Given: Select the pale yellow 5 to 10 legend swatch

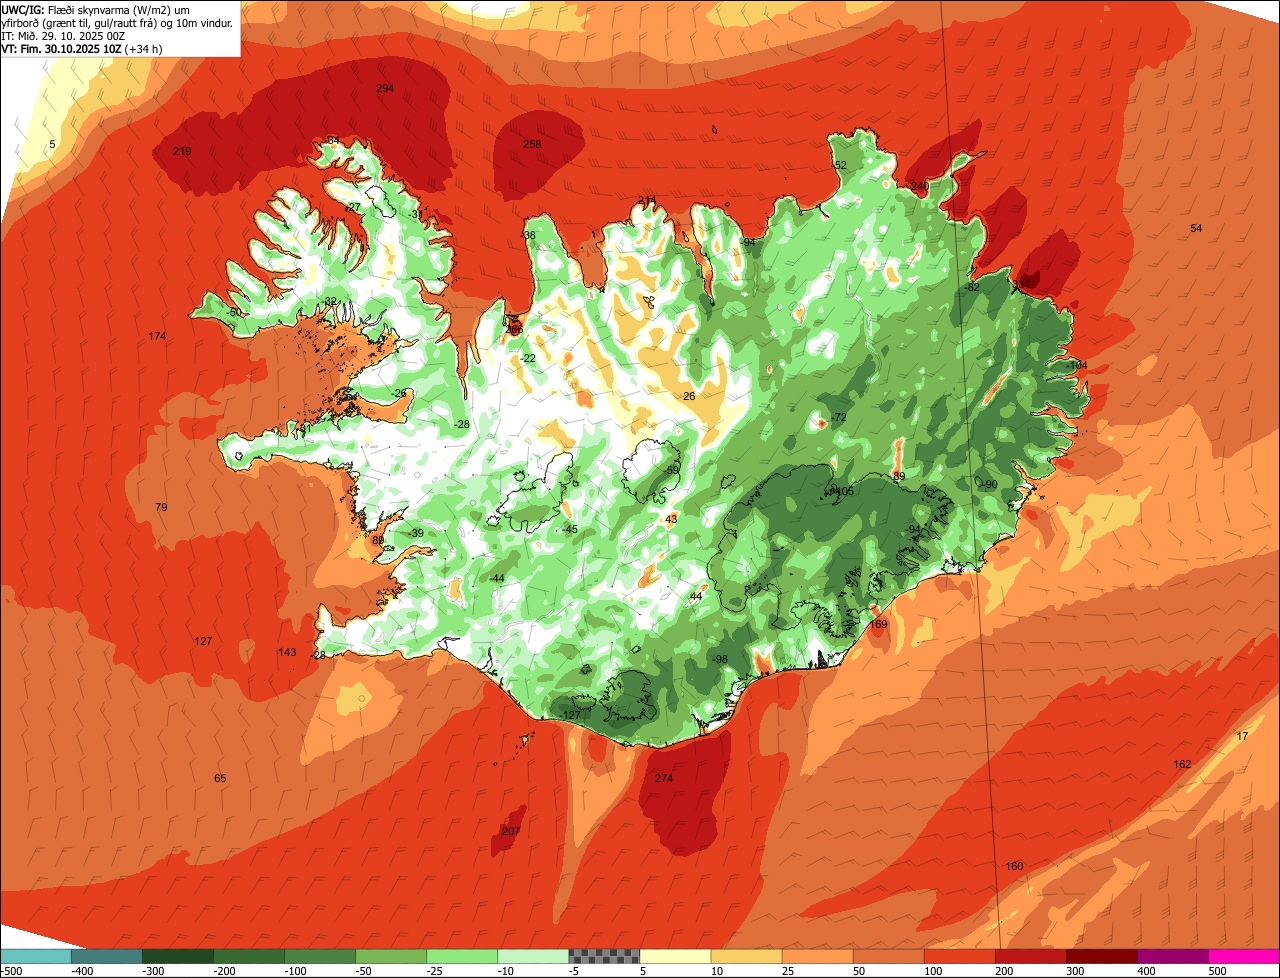Looking at the screenshot, I should [x=675, y=956].
